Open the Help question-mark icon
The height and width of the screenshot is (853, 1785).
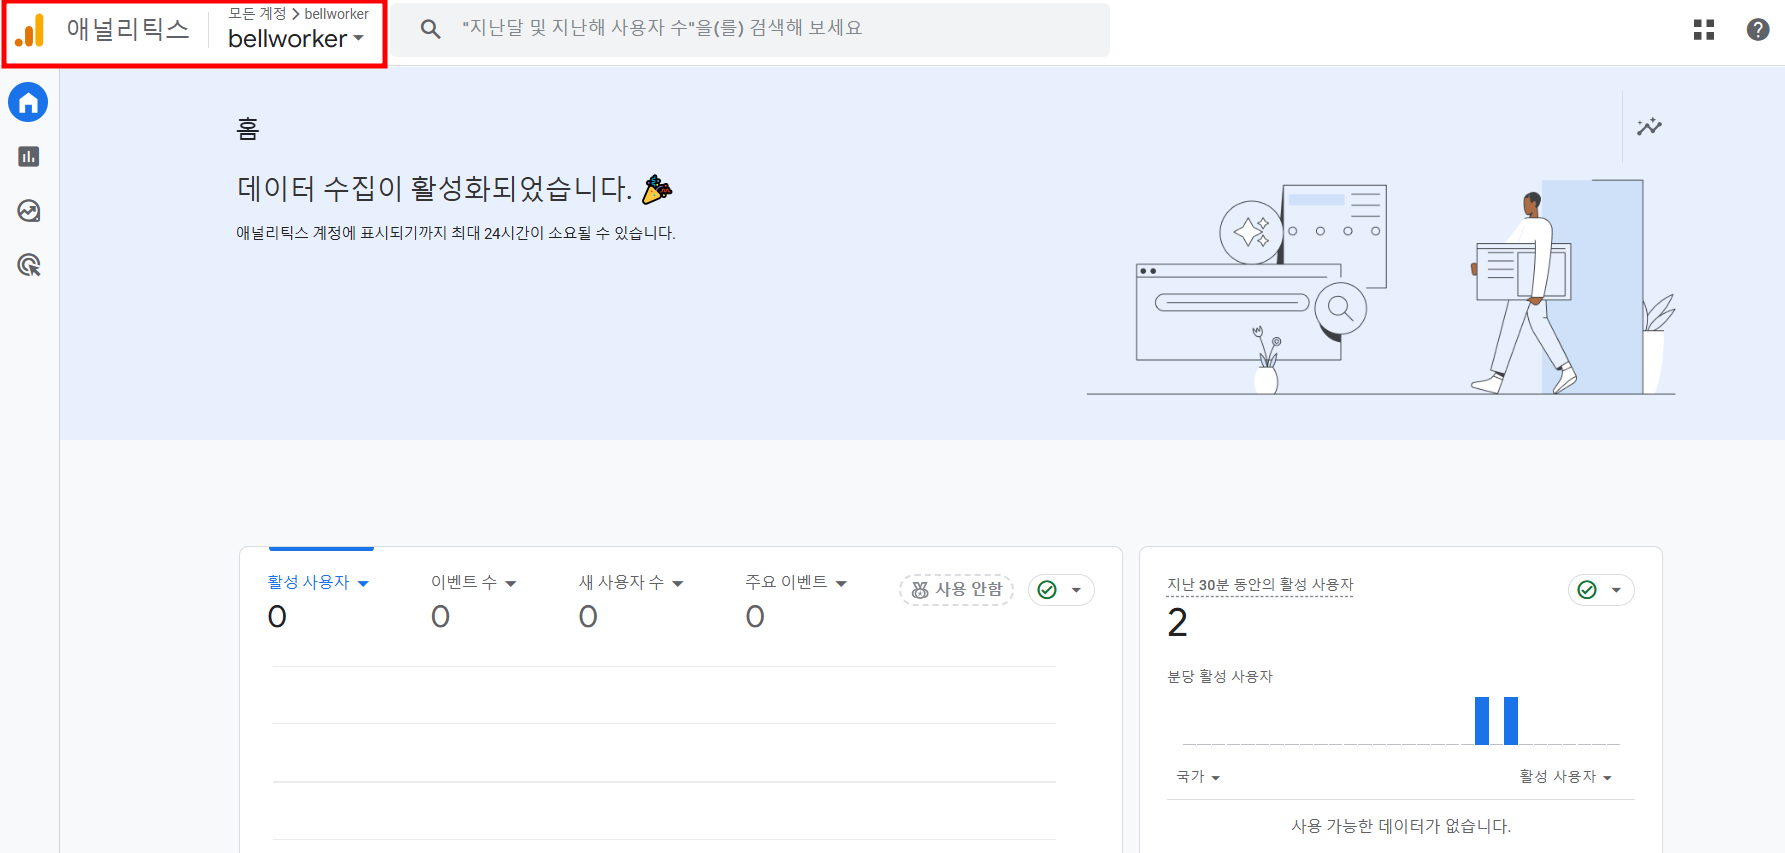point(1758,30)
